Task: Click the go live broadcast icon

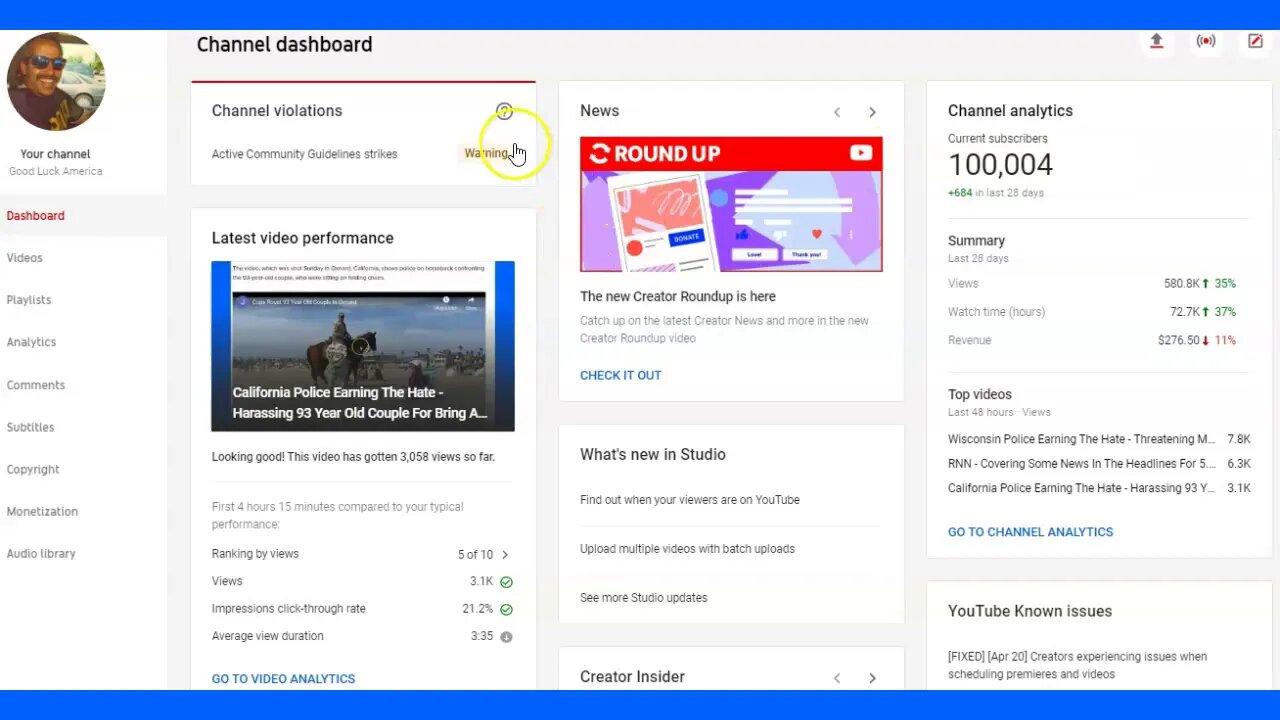Action: click(1206, 41)
